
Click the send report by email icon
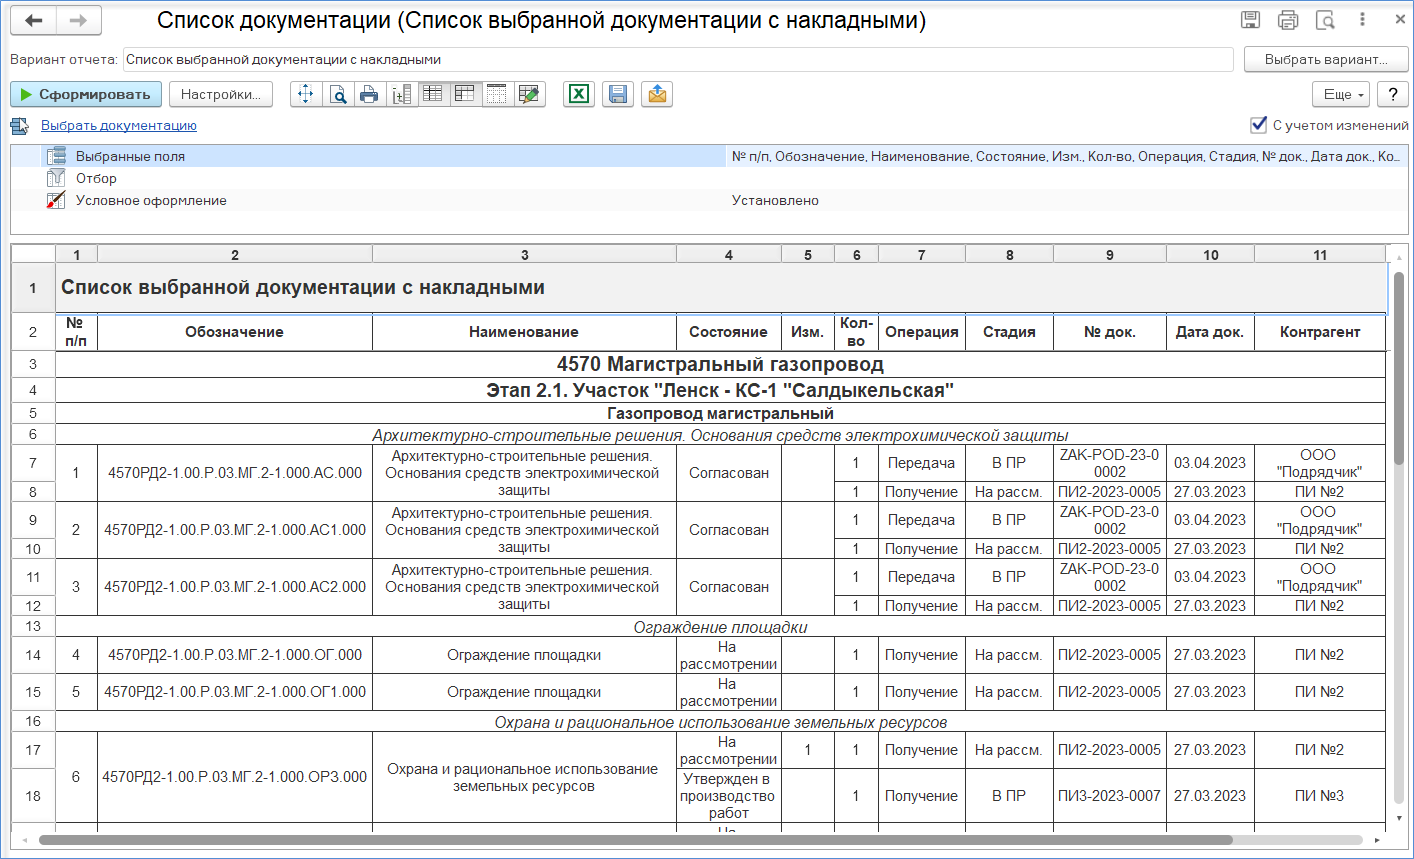(657, 94)
